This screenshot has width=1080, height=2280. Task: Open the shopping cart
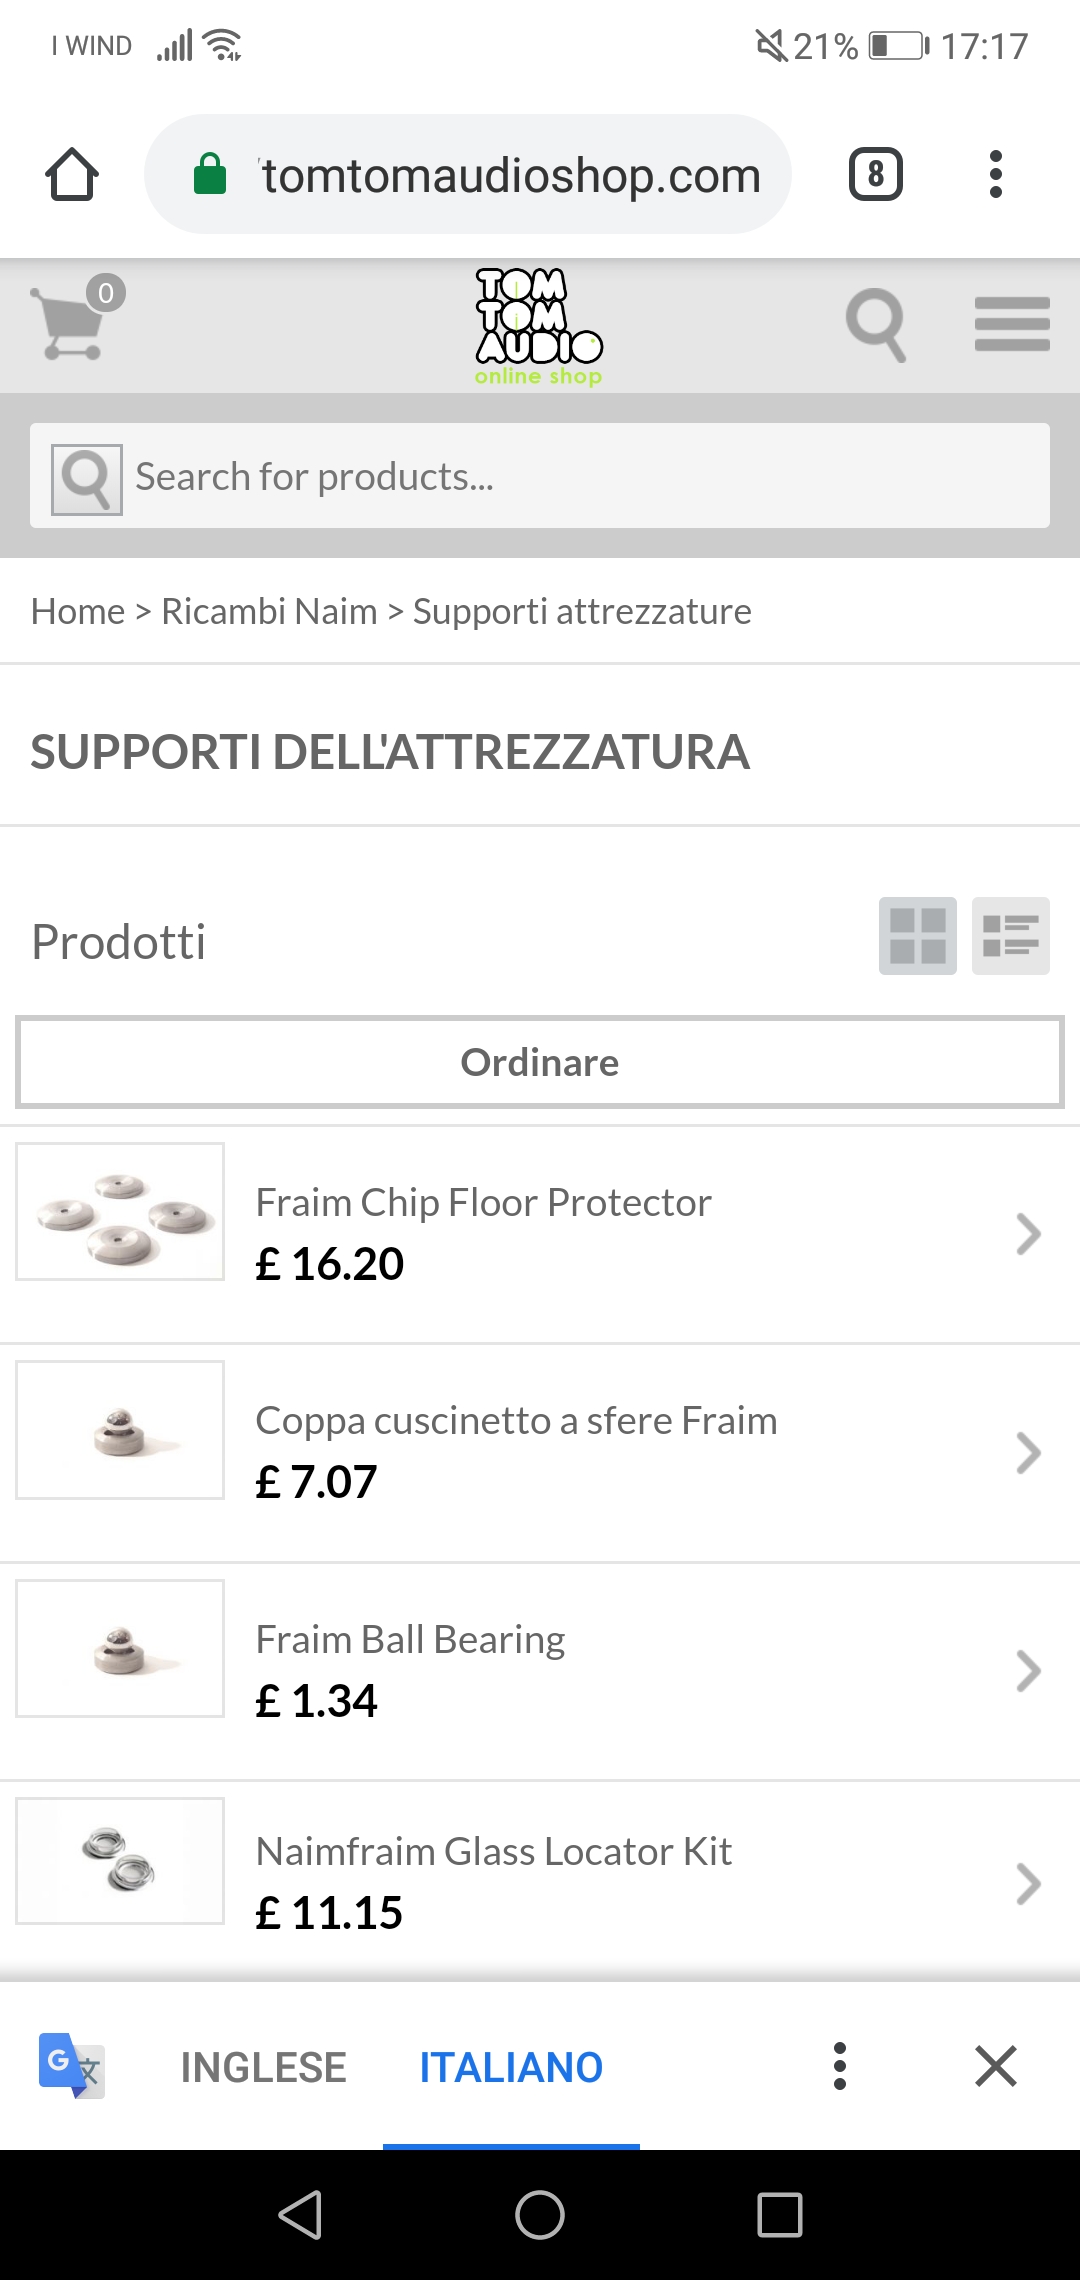70,322
